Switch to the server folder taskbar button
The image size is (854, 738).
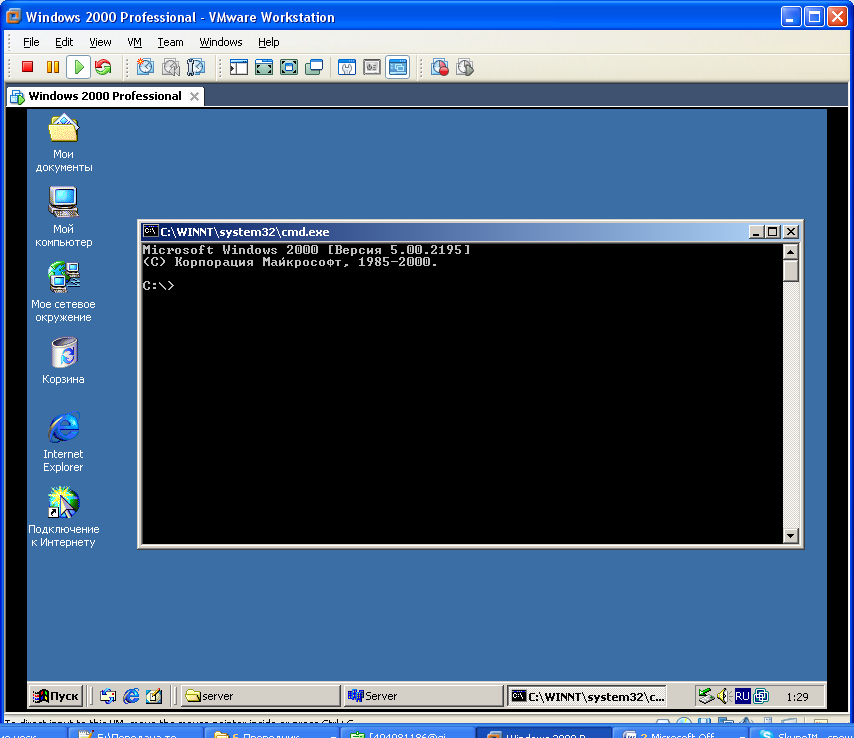[261, 696]
